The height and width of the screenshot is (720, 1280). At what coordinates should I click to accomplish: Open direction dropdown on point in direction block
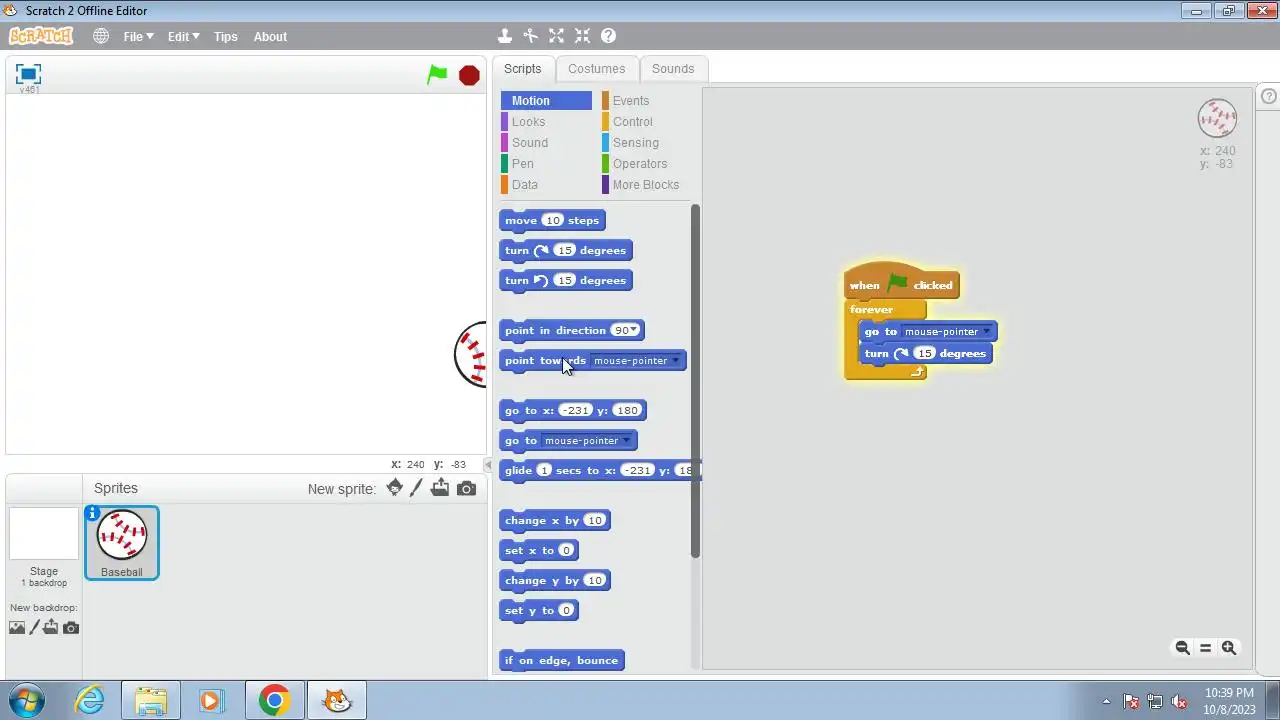coord(634,331)
